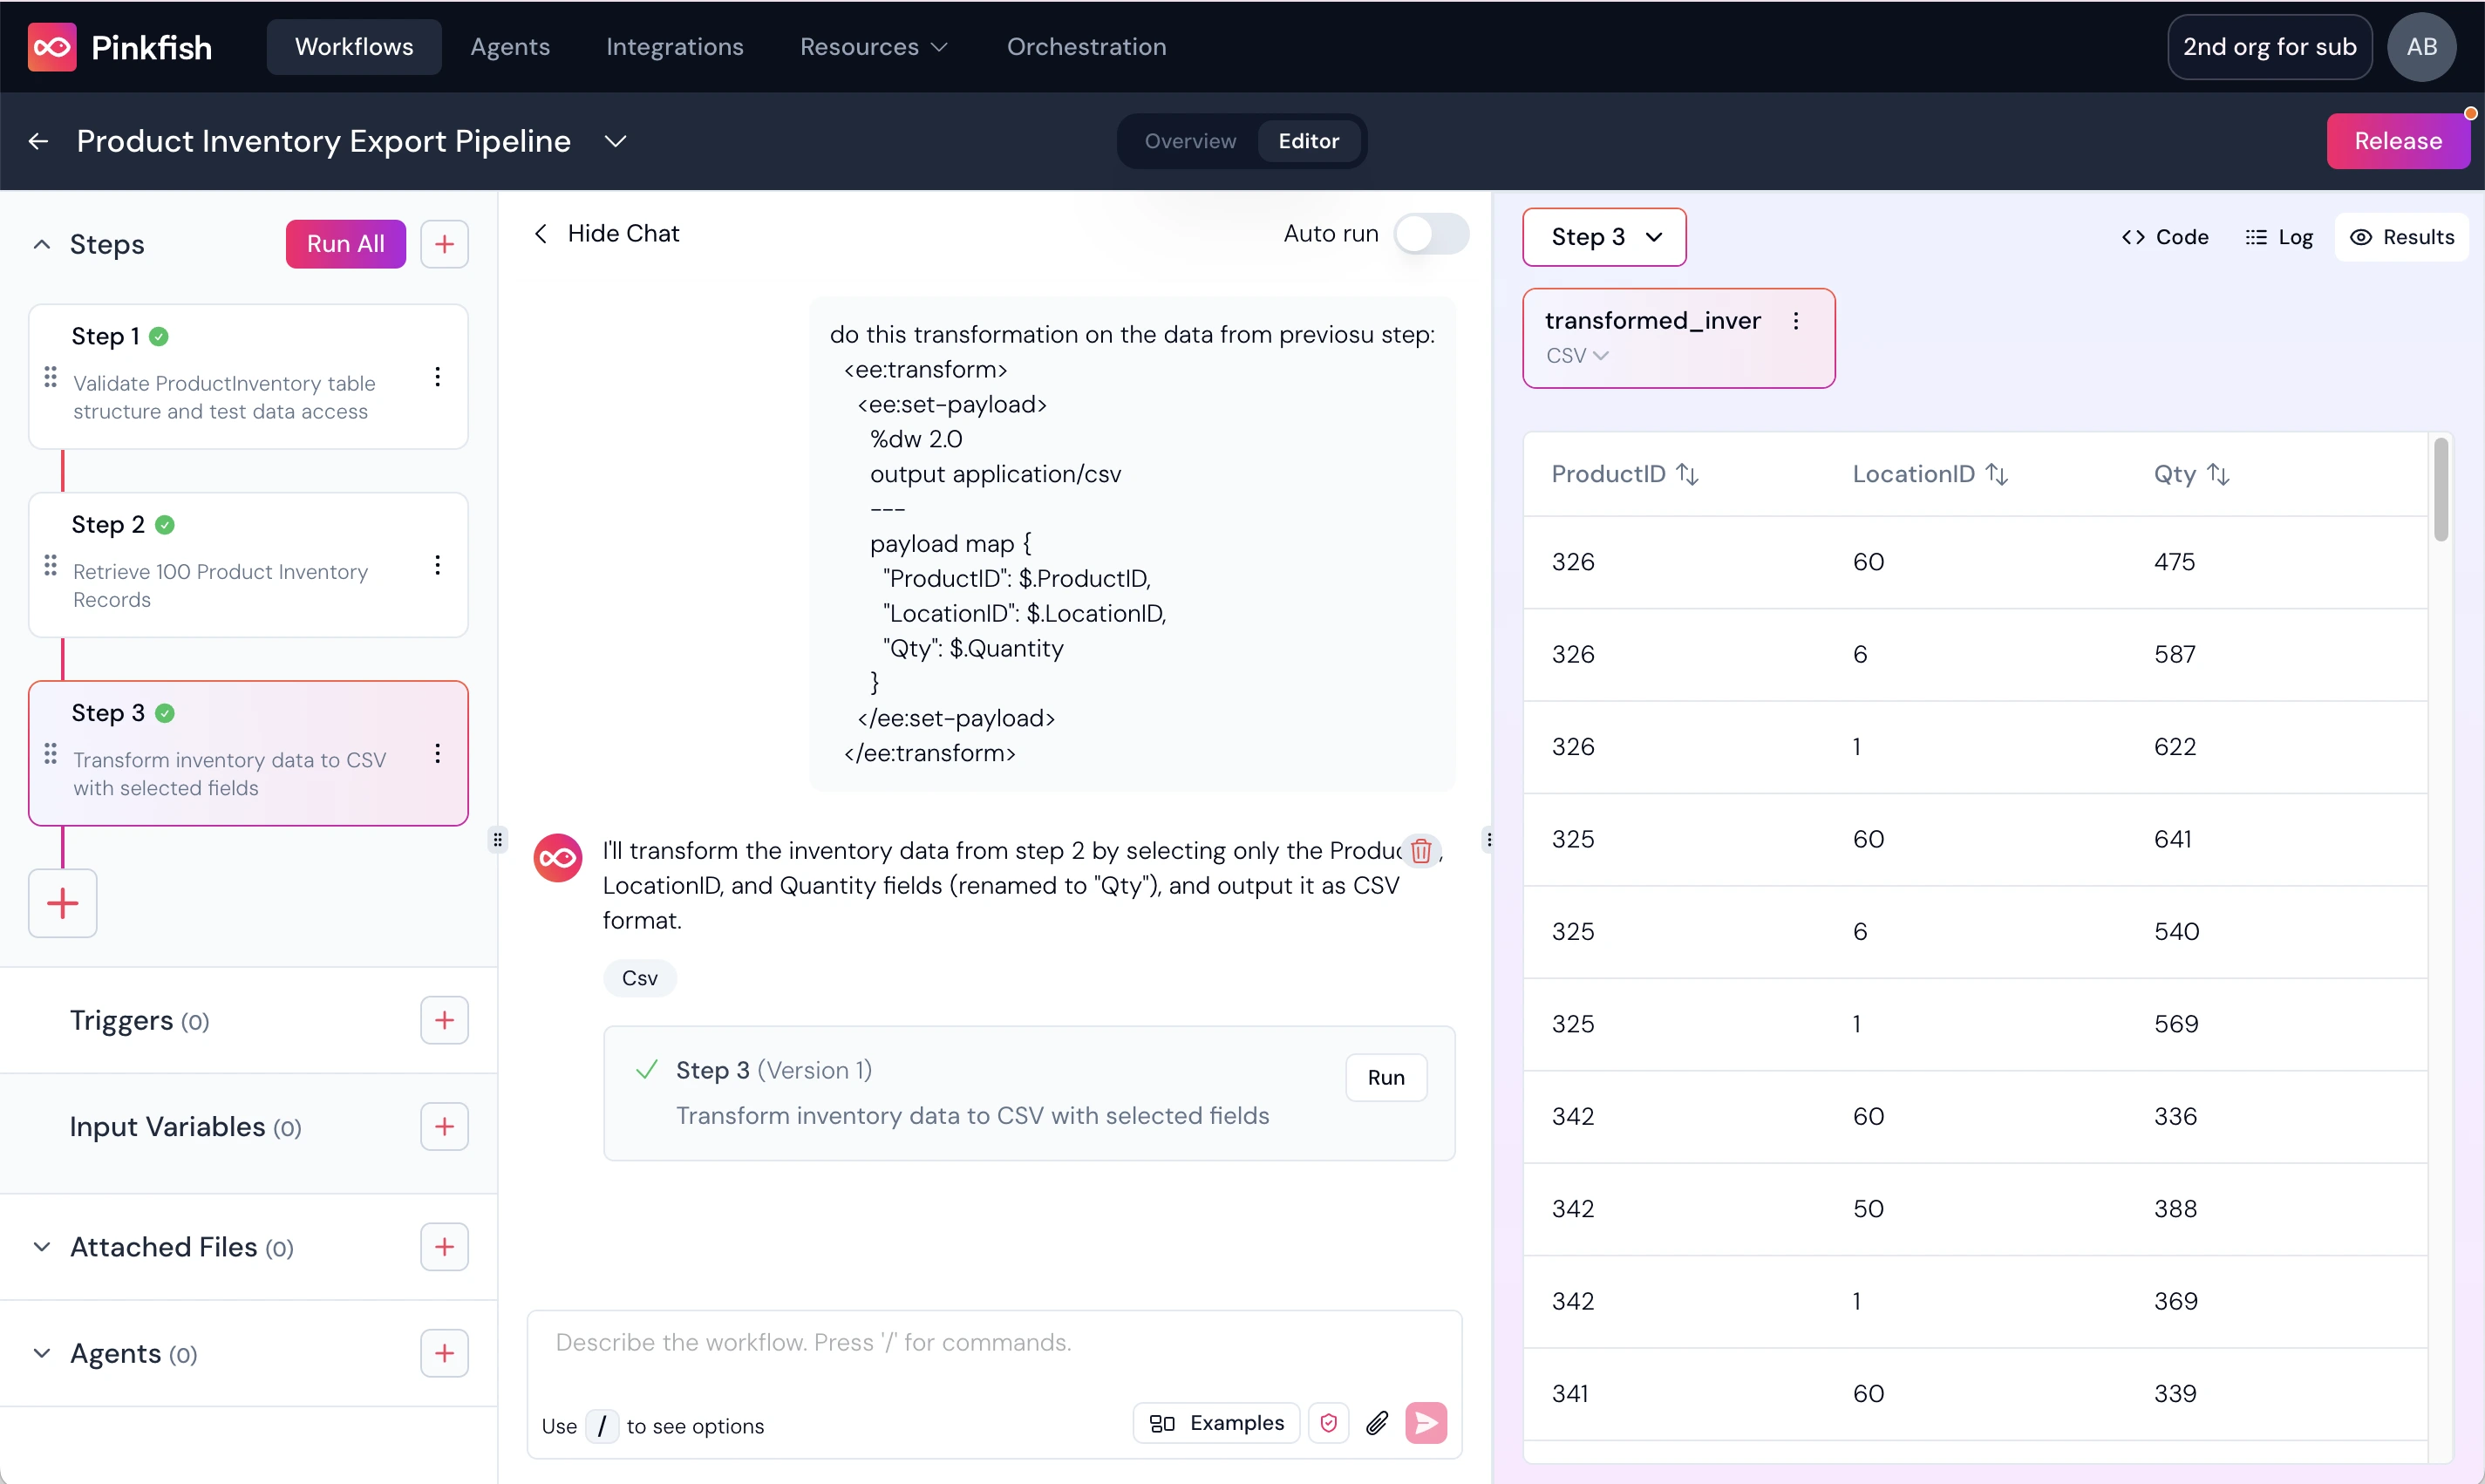Click the send message arrow icon
The height and width of the screenshot is (1484, 2485).
(1426, 1423)
